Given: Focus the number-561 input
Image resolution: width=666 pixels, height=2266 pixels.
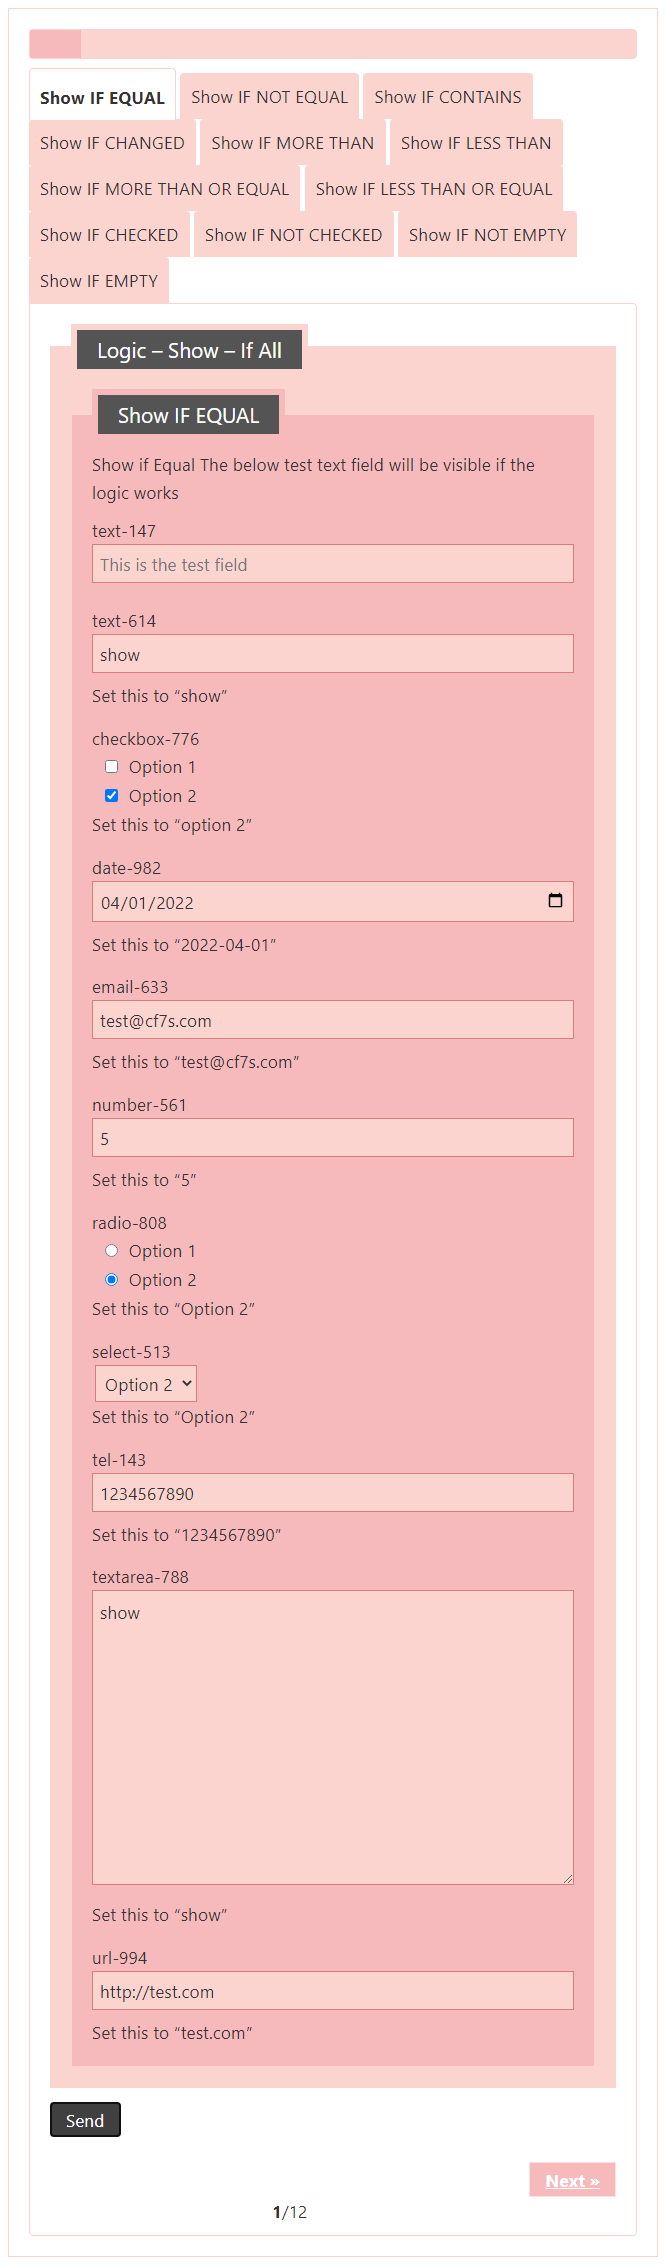Looking at the screenshot, I should (333, 1138).
